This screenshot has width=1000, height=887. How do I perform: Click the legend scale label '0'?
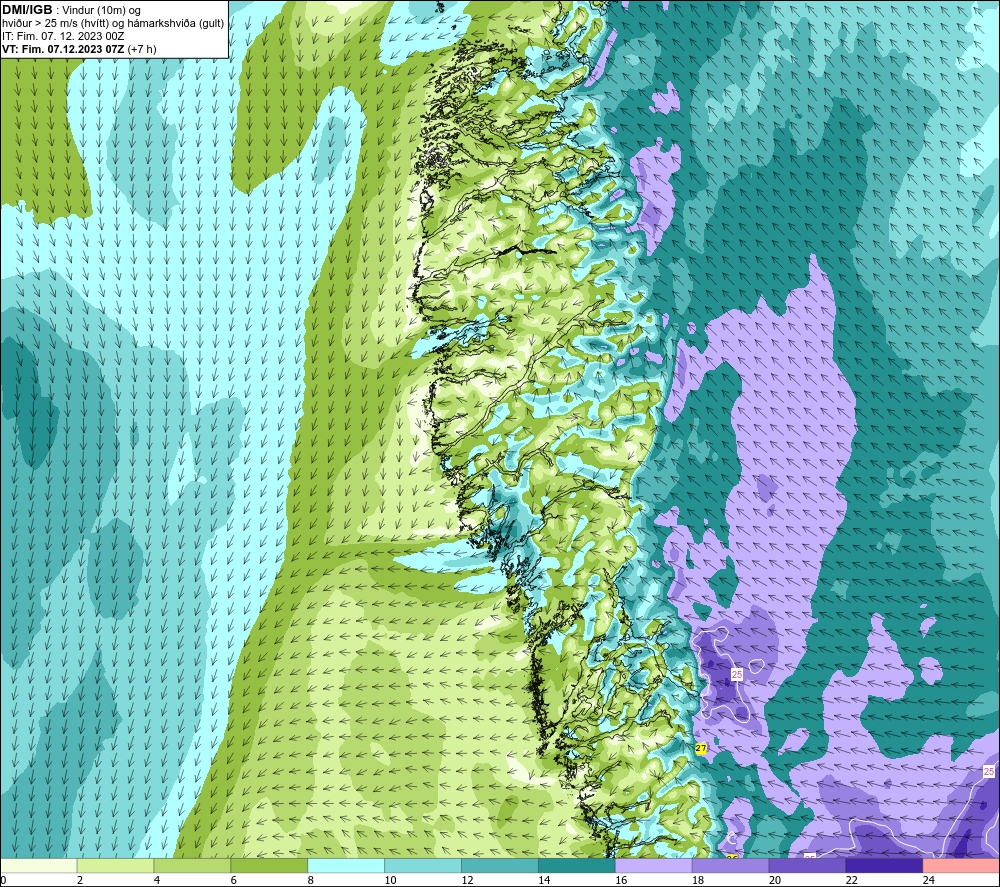coord(3,881)
